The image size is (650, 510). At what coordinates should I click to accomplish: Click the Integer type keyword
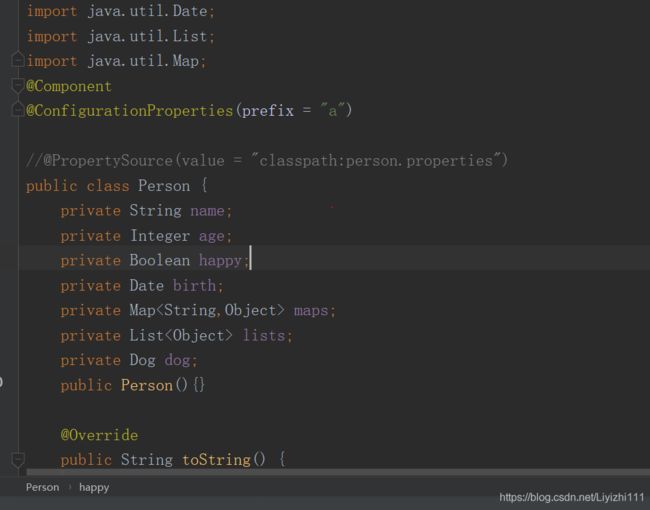coord(160,236)
